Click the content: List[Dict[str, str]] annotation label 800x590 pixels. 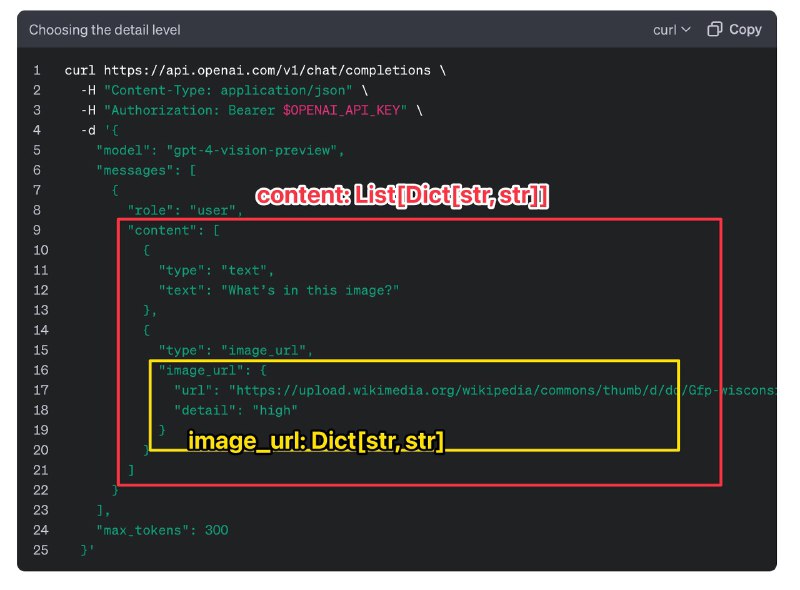(405, 195)
